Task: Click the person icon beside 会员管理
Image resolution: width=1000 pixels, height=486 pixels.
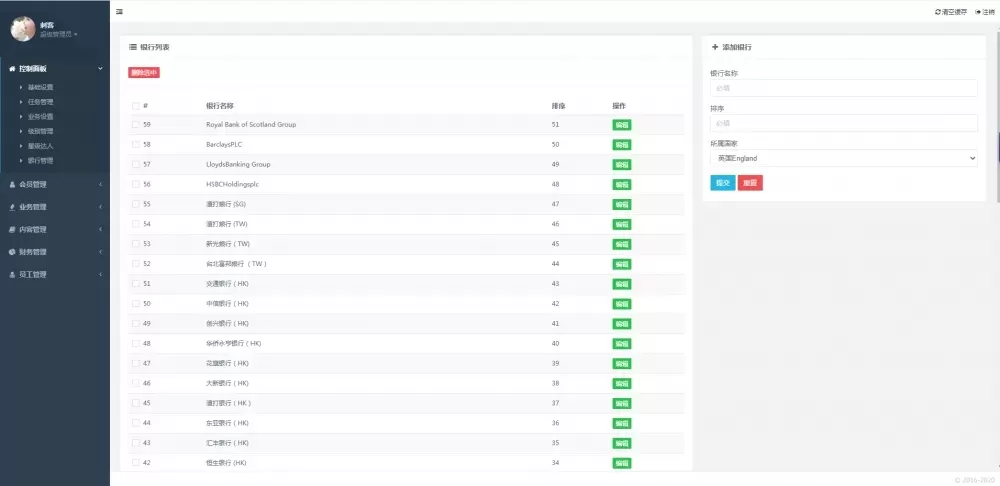Action: coord(12,184)
